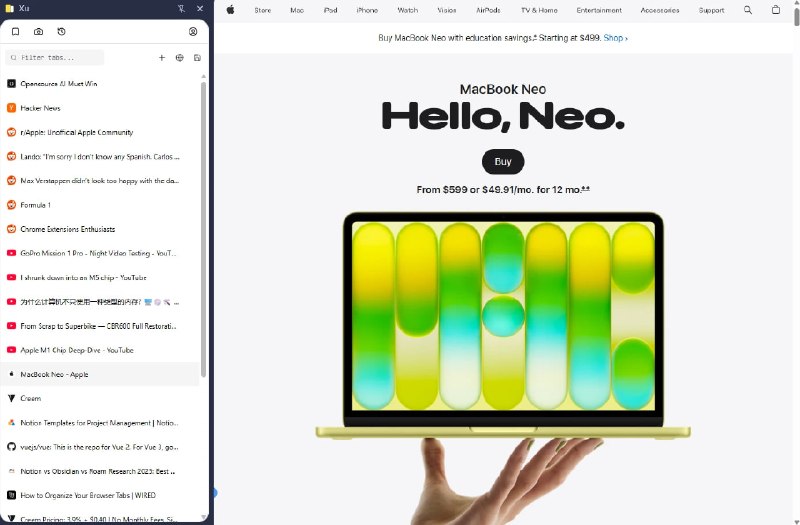Open Chrome Extensions Enthusiasts tab
This screenshot has width=800, height=525.
100,229
